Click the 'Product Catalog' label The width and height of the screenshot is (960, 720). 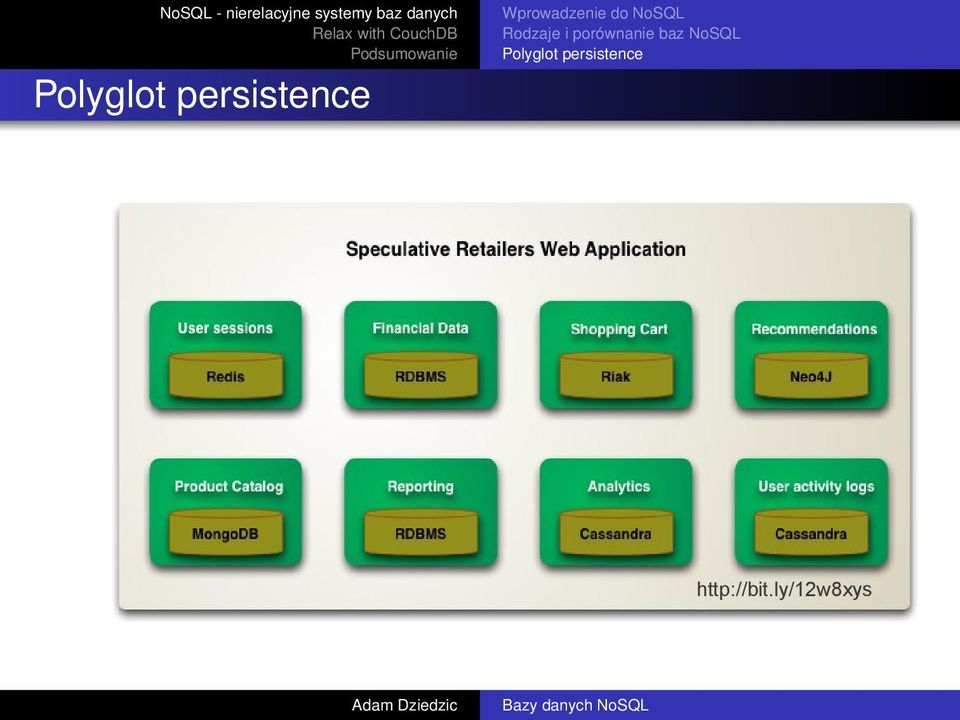[229, 487]
